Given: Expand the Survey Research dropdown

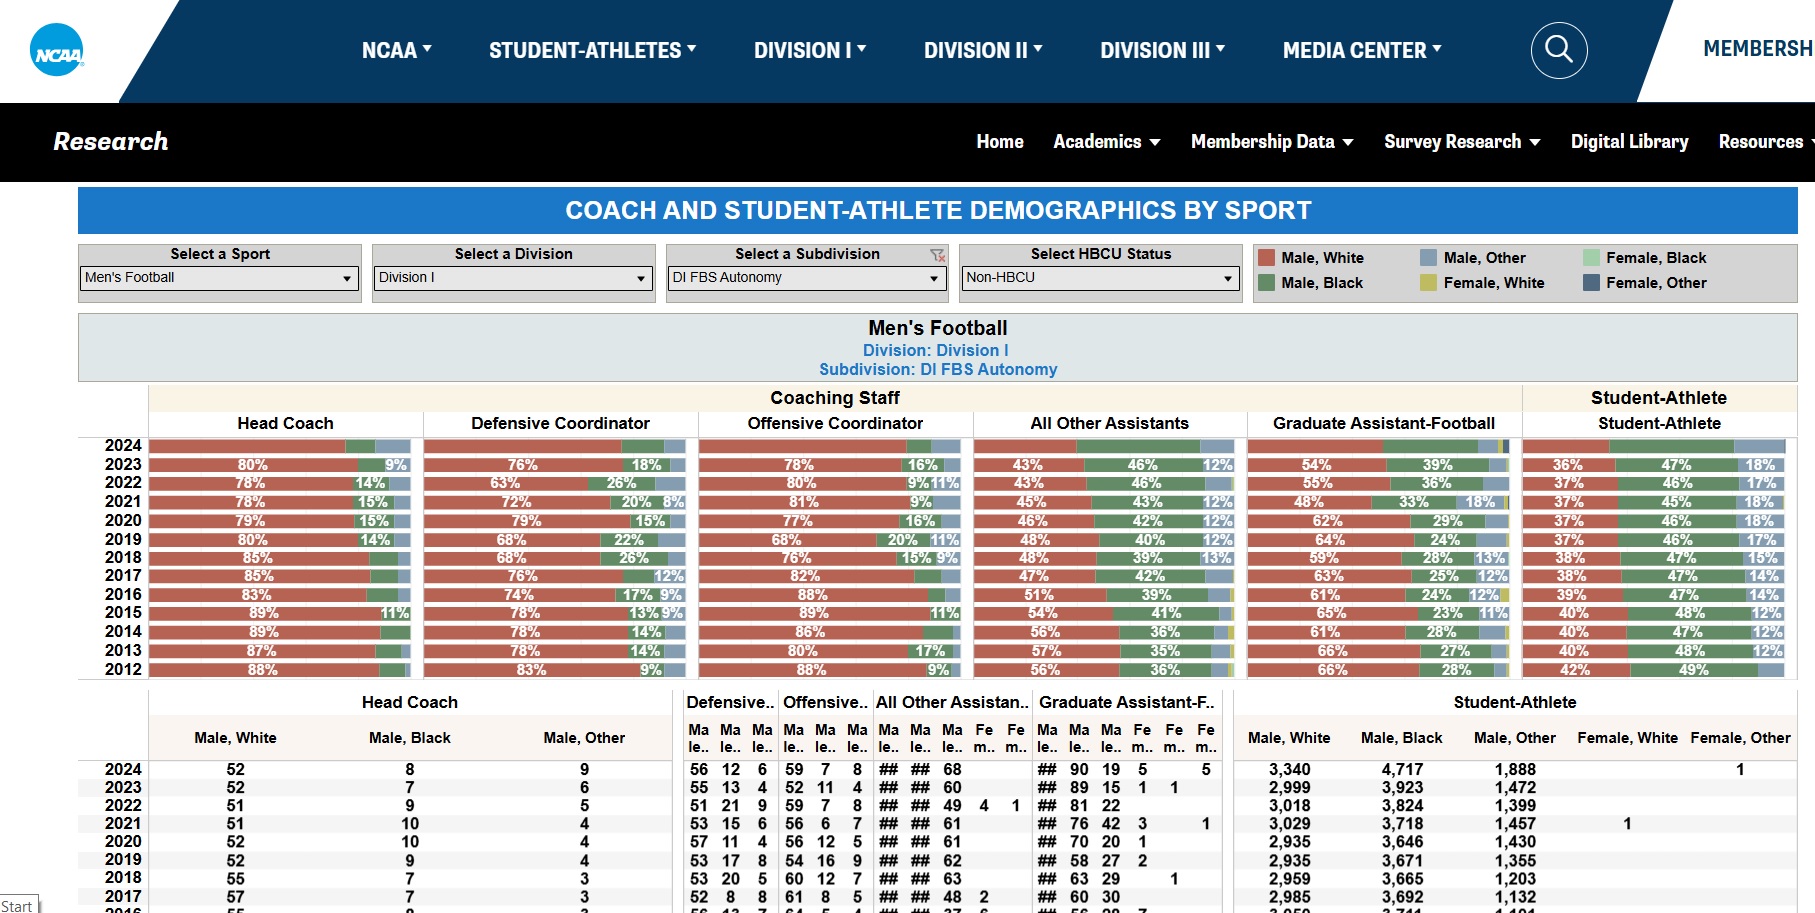Looking at the screenshot, I should point(1462,142).
